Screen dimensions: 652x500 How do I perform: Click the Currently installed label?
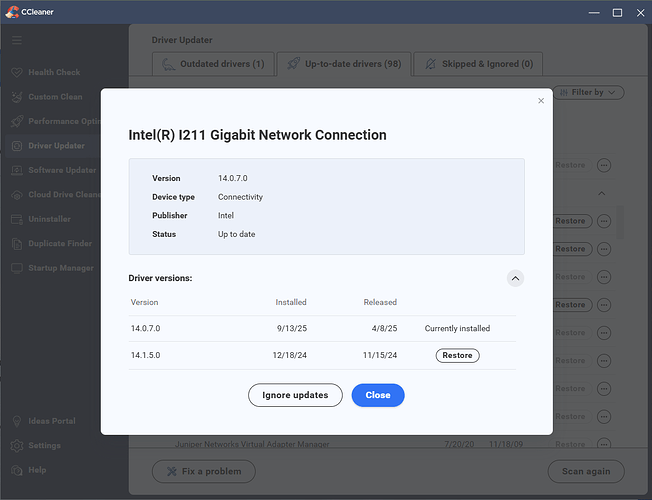[x=457, y=329]
